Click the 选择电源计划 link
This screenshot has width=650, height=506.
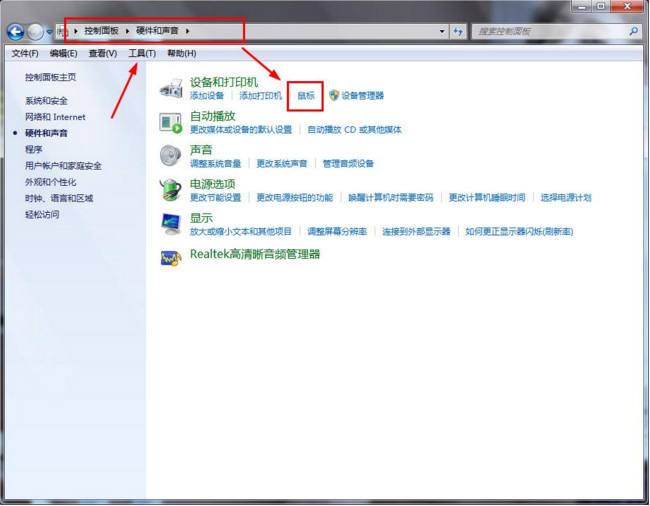point(566,198)
